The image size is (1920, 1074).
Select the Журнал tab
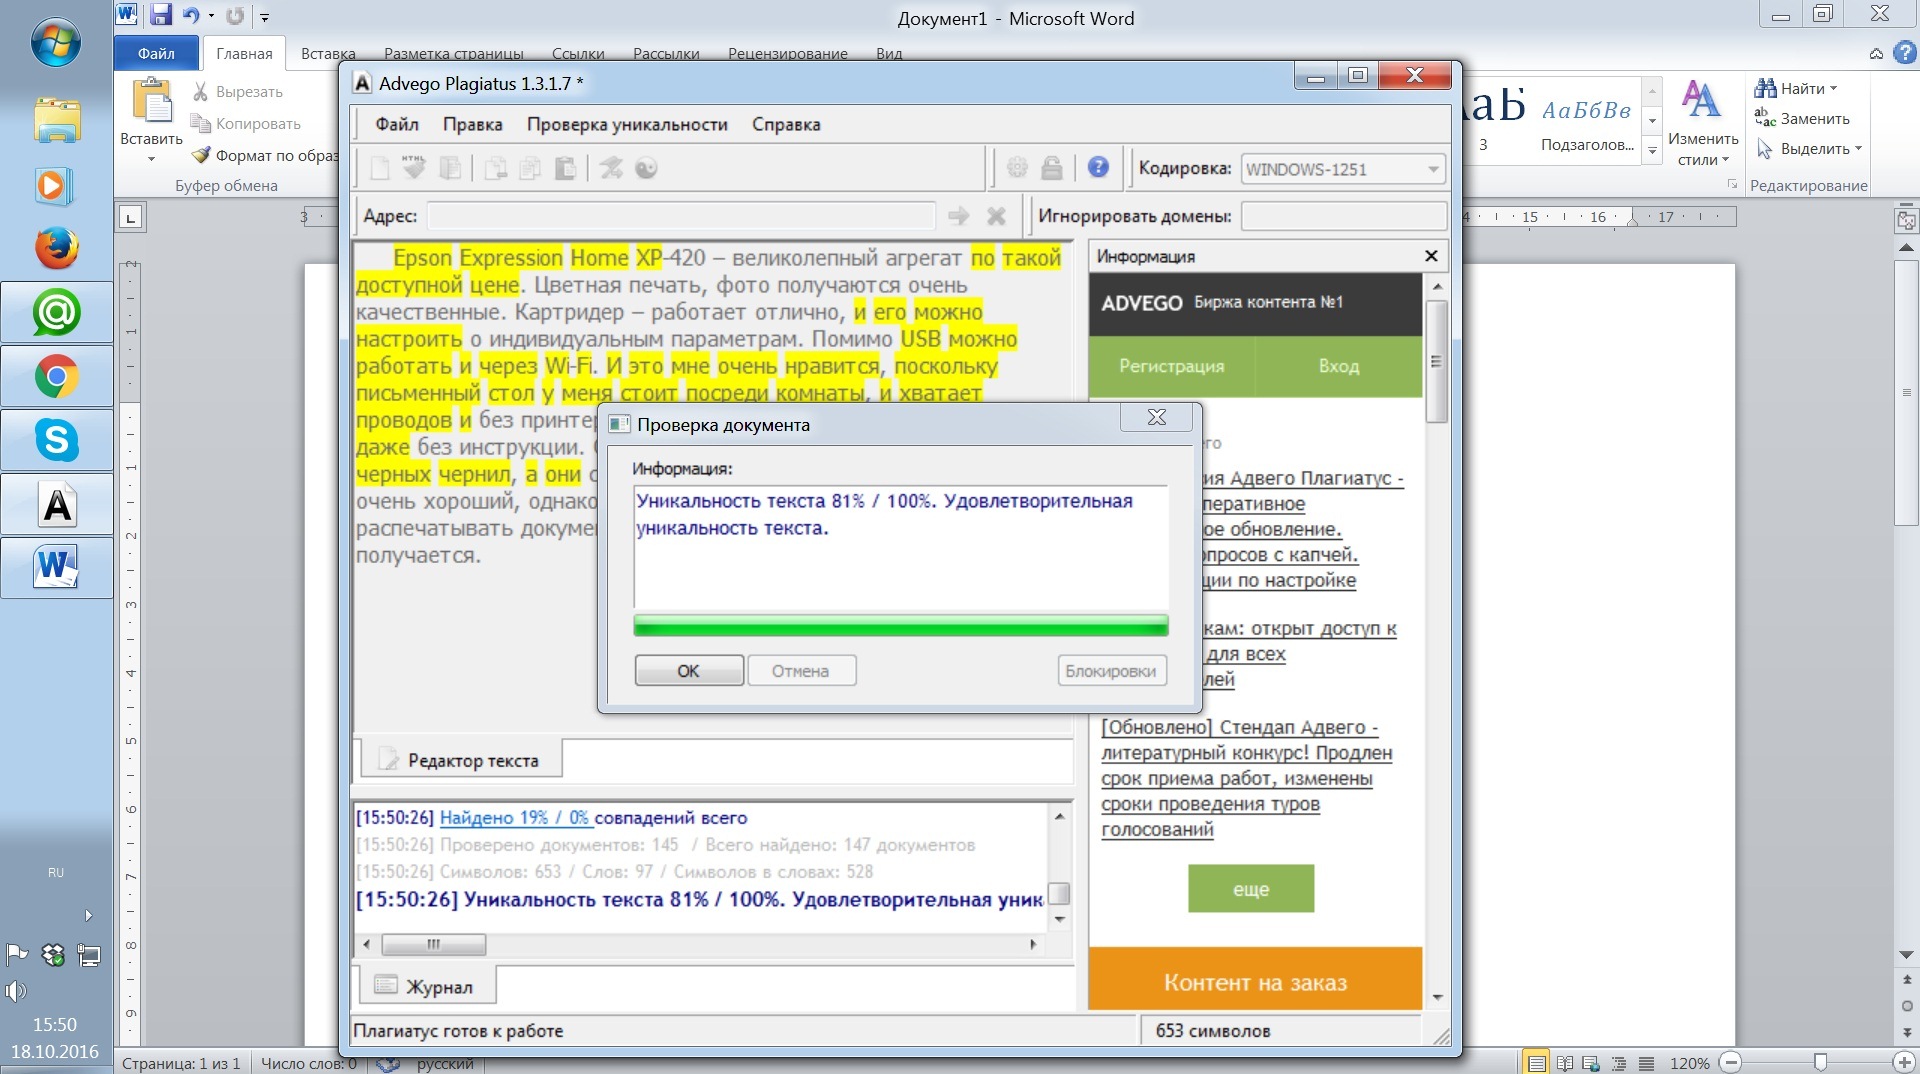point(427,986)
